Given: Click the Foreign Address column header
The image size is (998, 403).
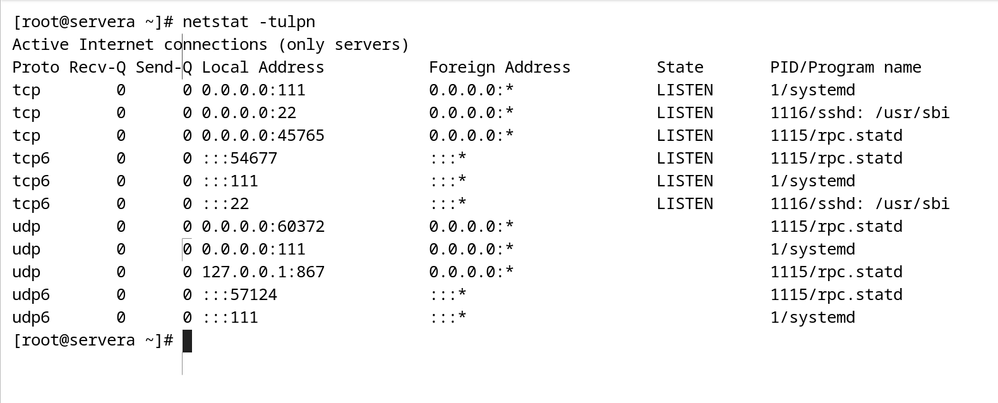Looking at the screenshot, I should (499, 67).
